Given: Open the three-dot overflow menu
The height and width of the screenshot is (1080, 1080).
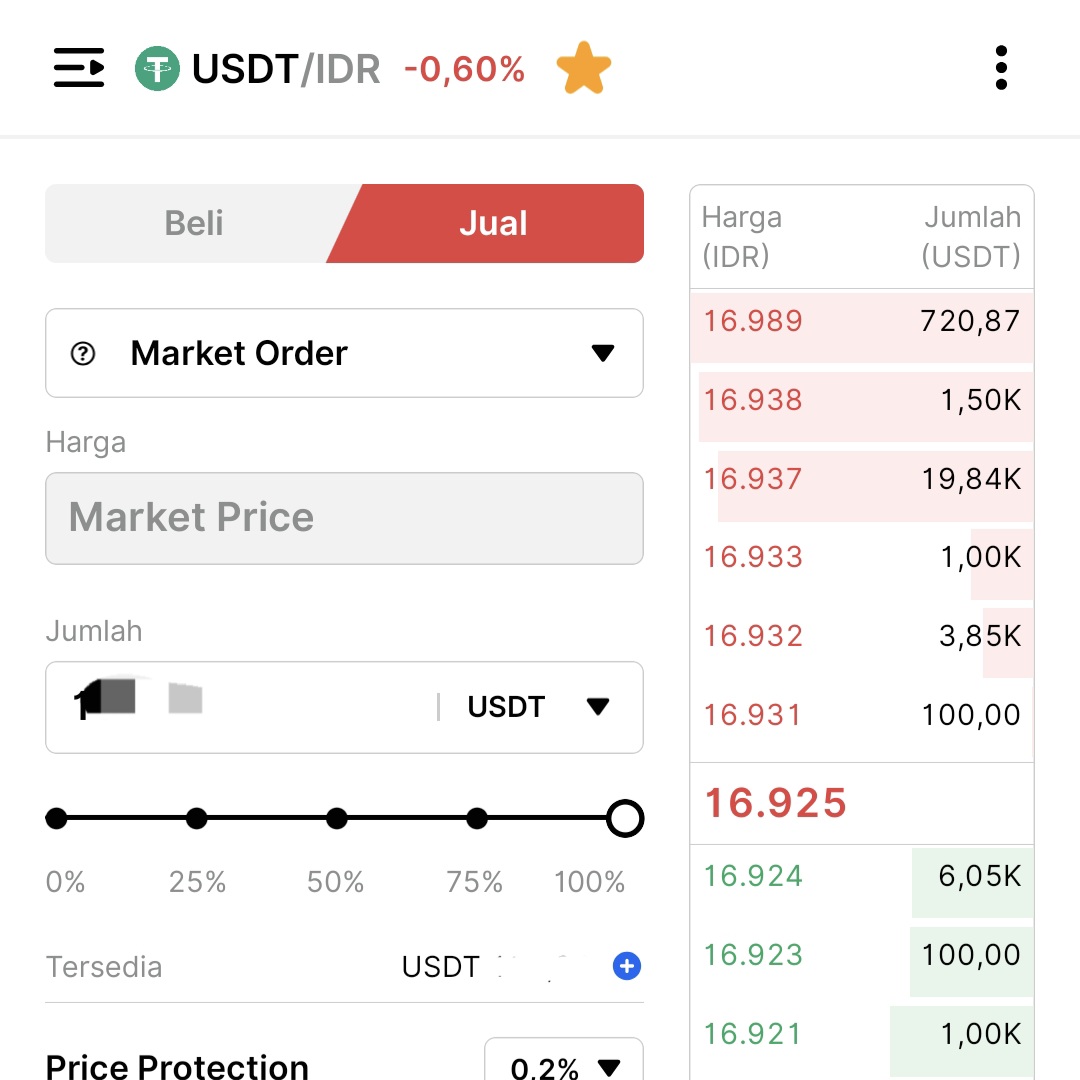Looking at the screenshot, I should (1001, 67).
